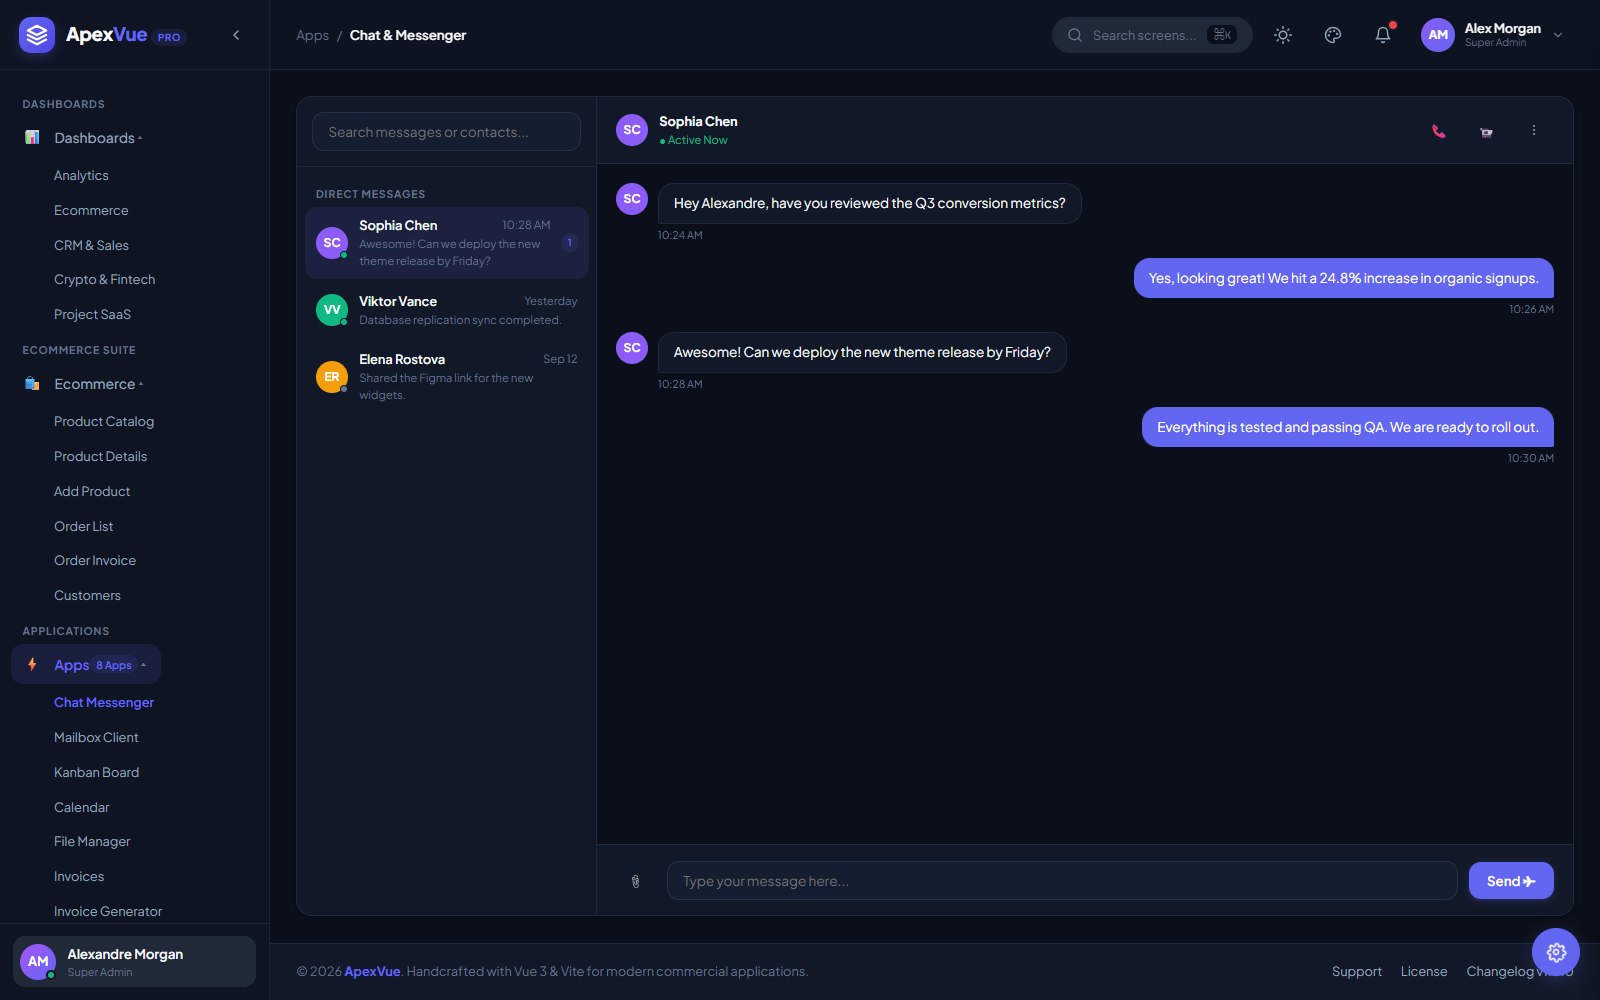Collapse the Apps menu group

point(86,664)
